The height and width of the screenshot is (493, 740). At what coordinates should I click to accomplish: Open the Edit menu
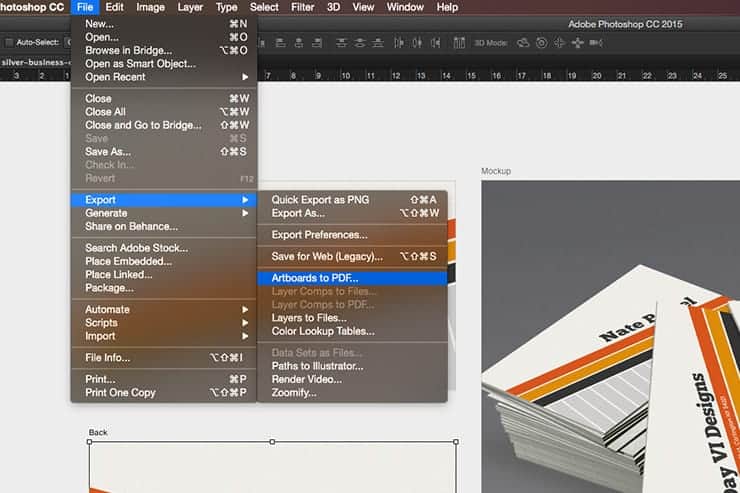pos(114,7)
